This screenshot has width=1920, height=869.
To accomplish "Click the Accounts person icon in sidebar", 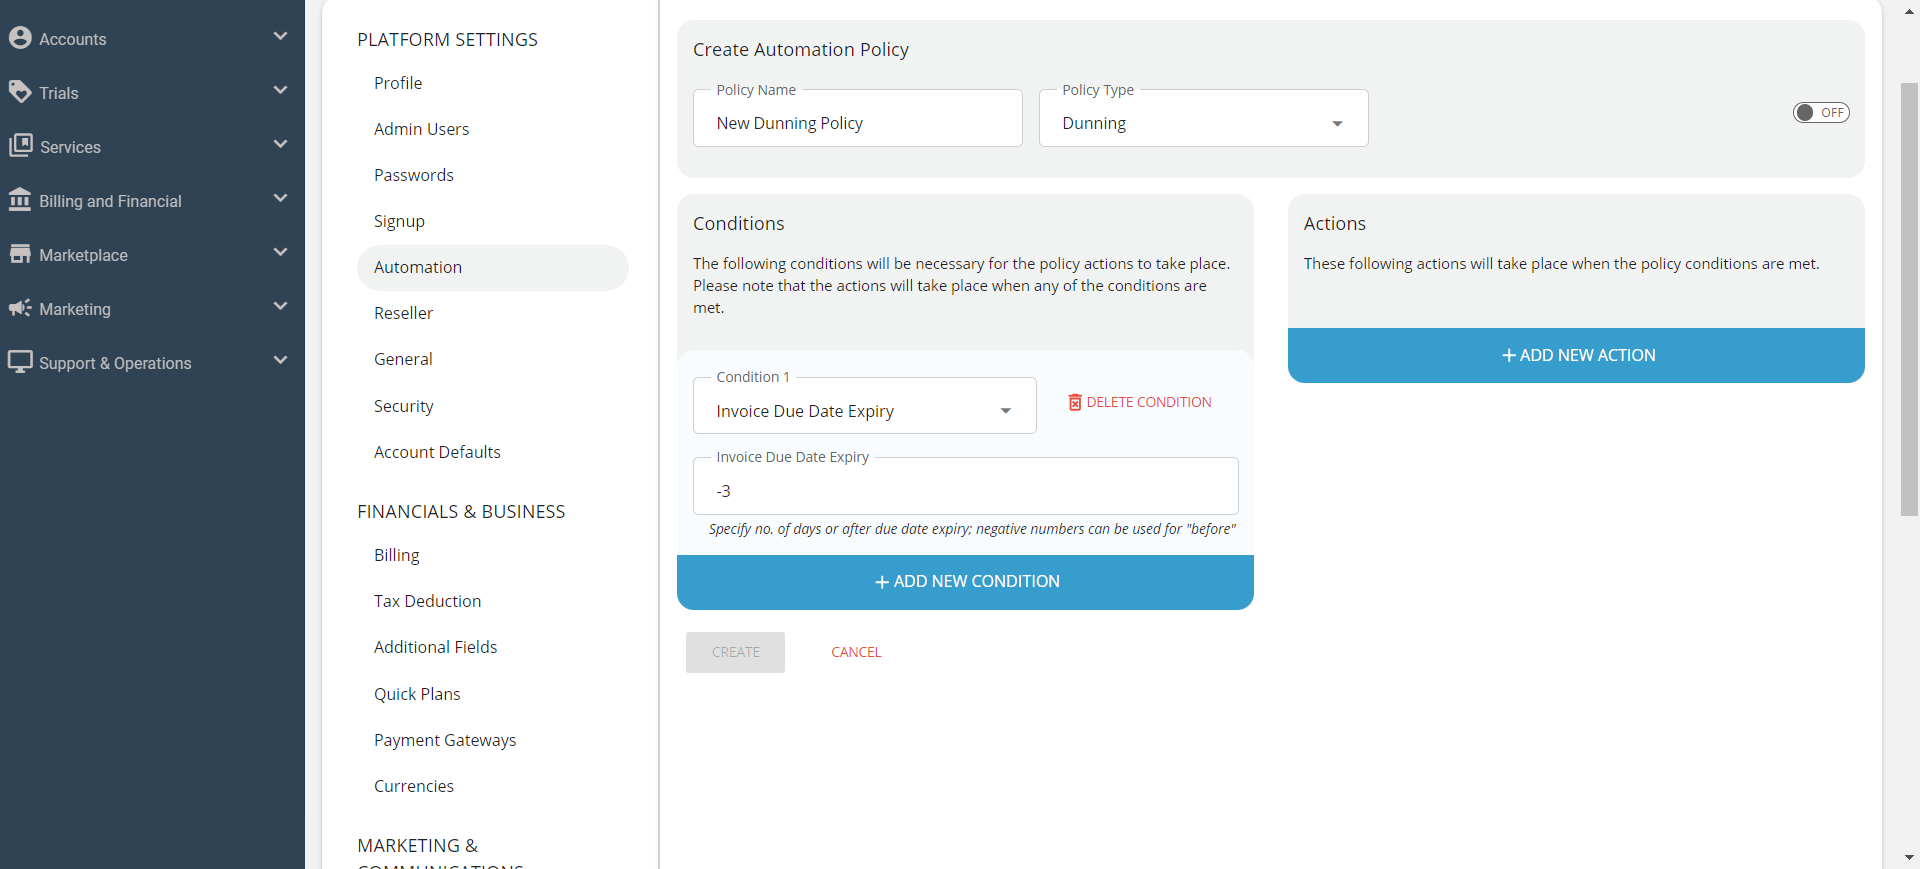I will 20,38.
